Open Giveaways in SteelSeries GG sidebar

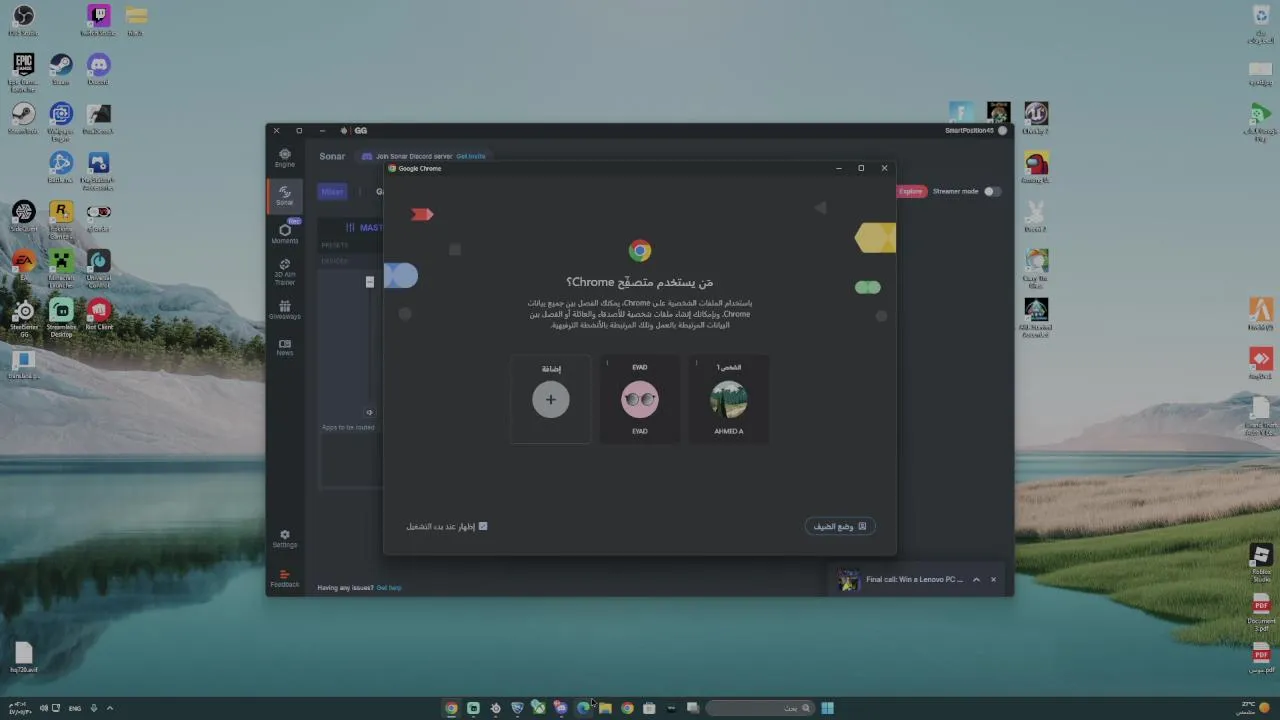[285, 310]
